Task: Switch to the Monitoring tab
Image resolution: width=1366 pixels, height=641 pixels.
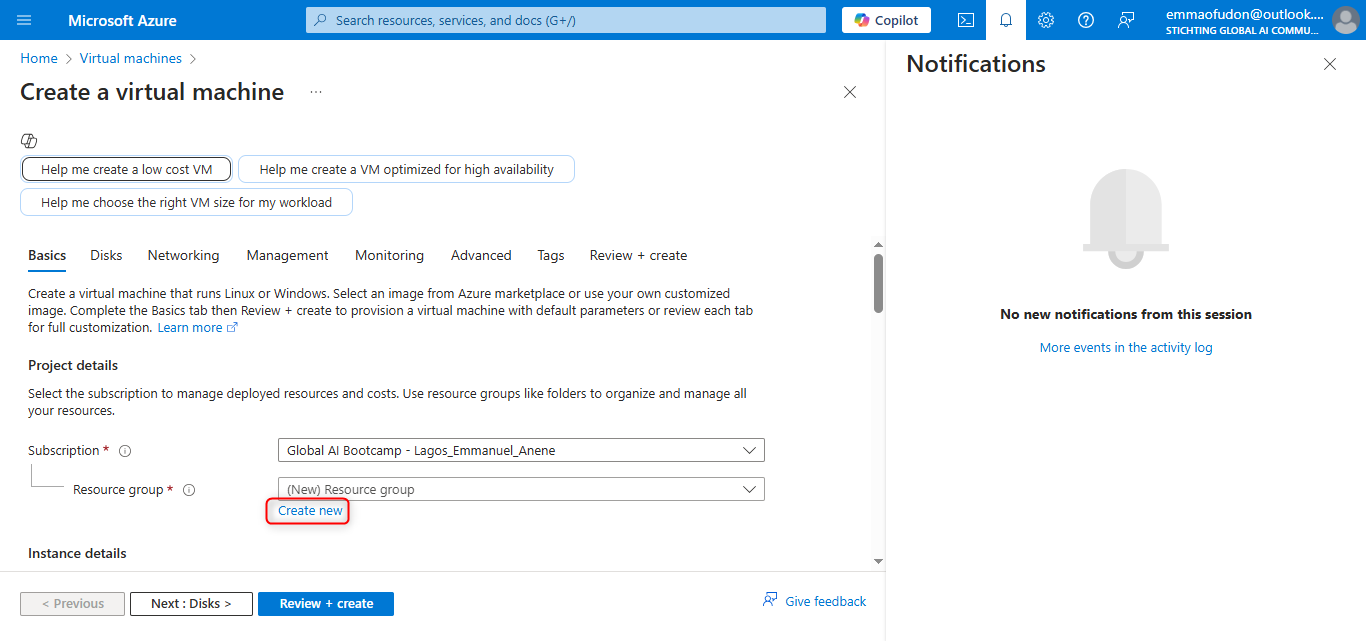Action: (x=389, y=256)
